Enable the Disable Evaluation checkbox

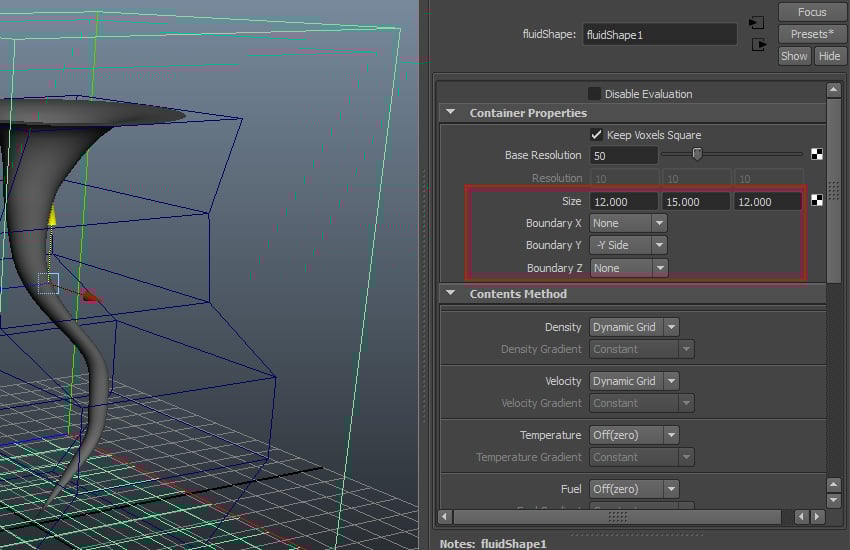(595, 94)
